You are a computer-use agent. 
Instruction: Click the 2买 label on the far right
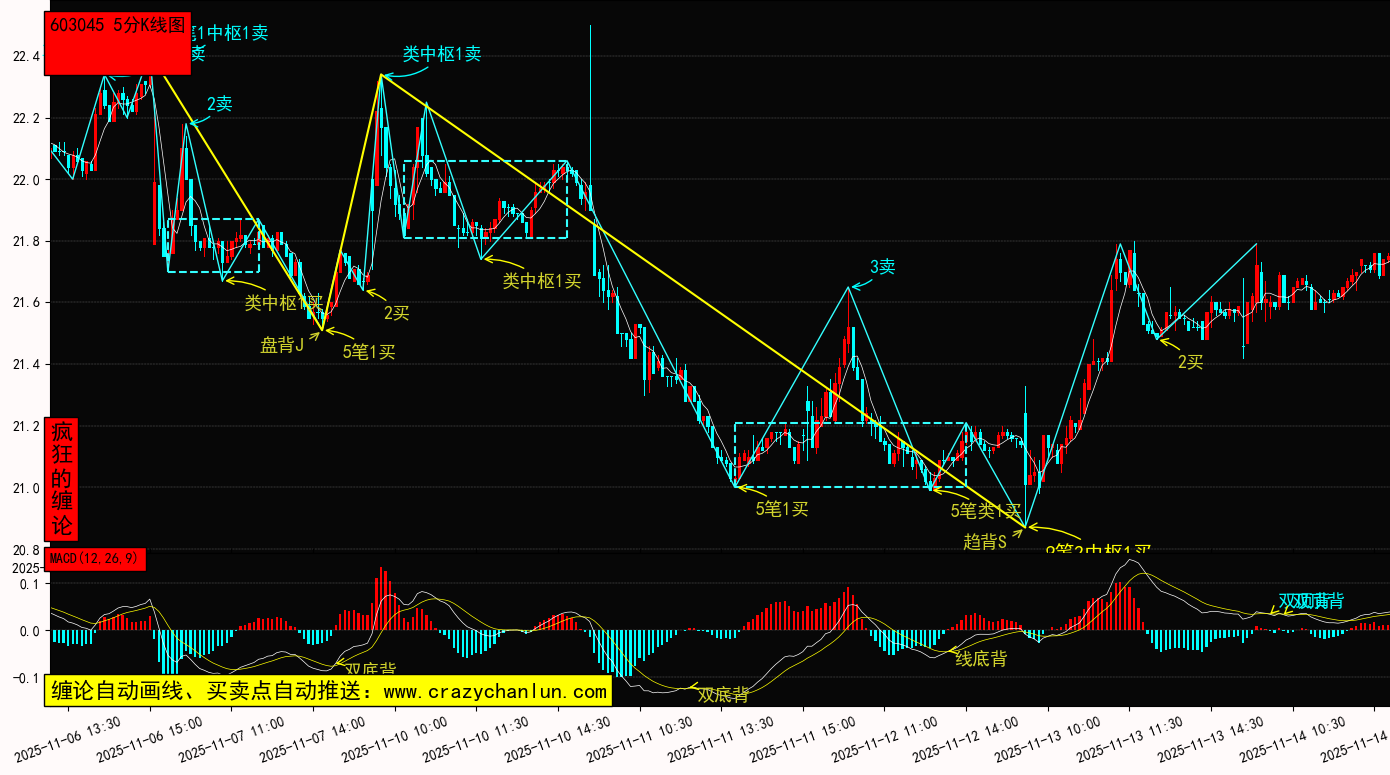[1190, 362]
